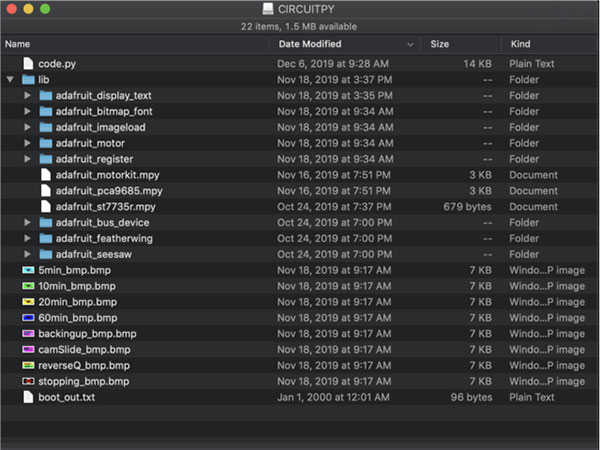Click the green zoom window button
This screenshot has height=450, width=600.
click(x=46, y=9)
